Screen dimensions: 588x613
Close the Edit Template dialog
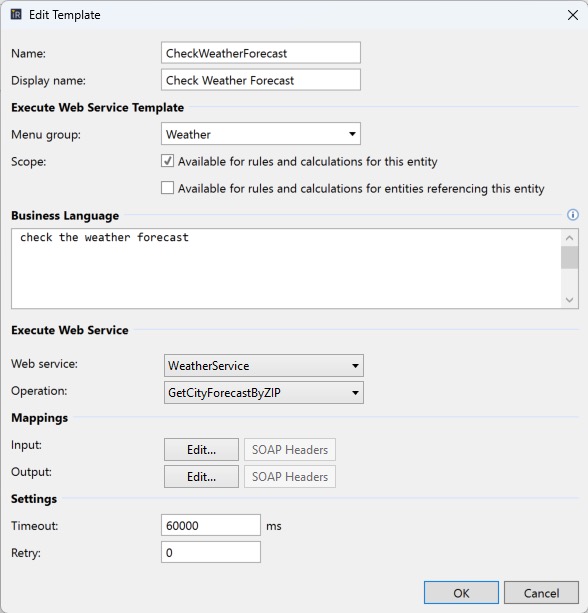(x=572, y=15)
